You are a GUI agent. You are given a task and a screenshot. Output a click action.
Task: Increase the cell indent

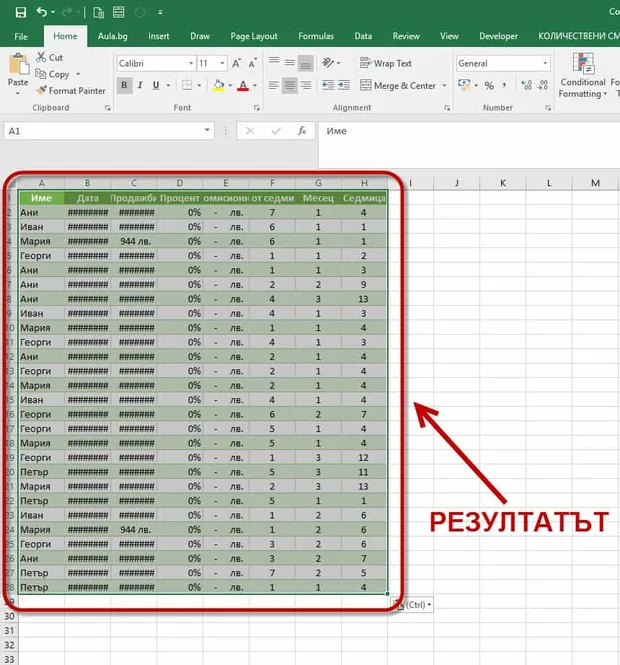[x=344, y=85]
